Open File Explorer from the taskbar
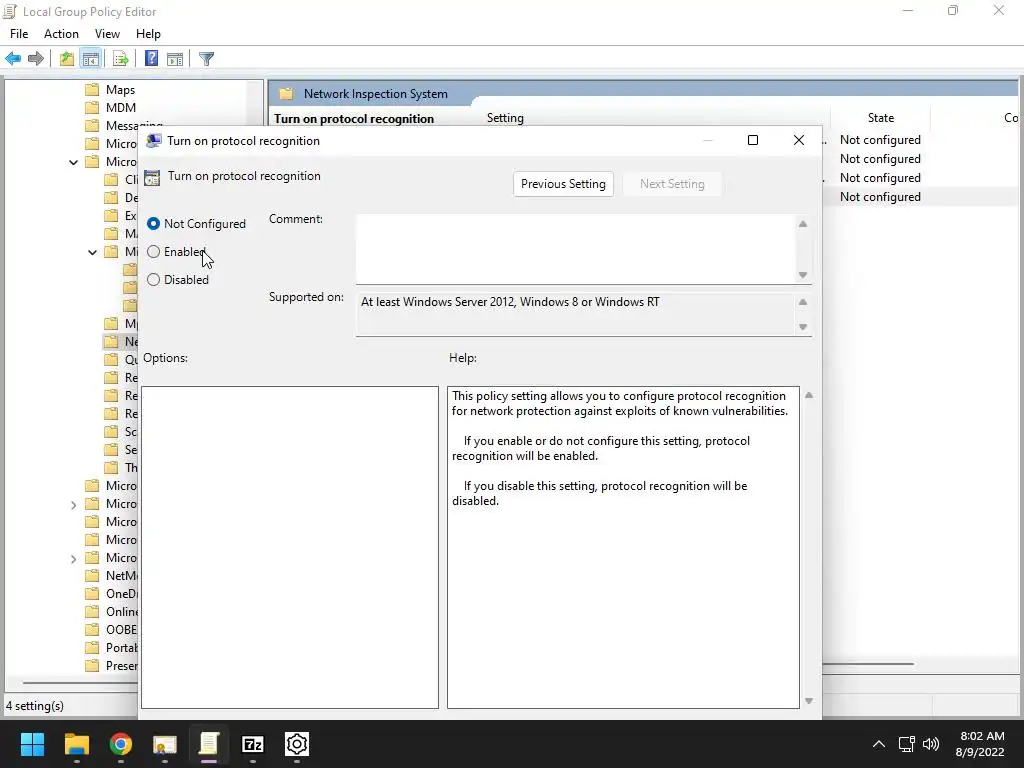The image size is (1024, 768). 76,744
